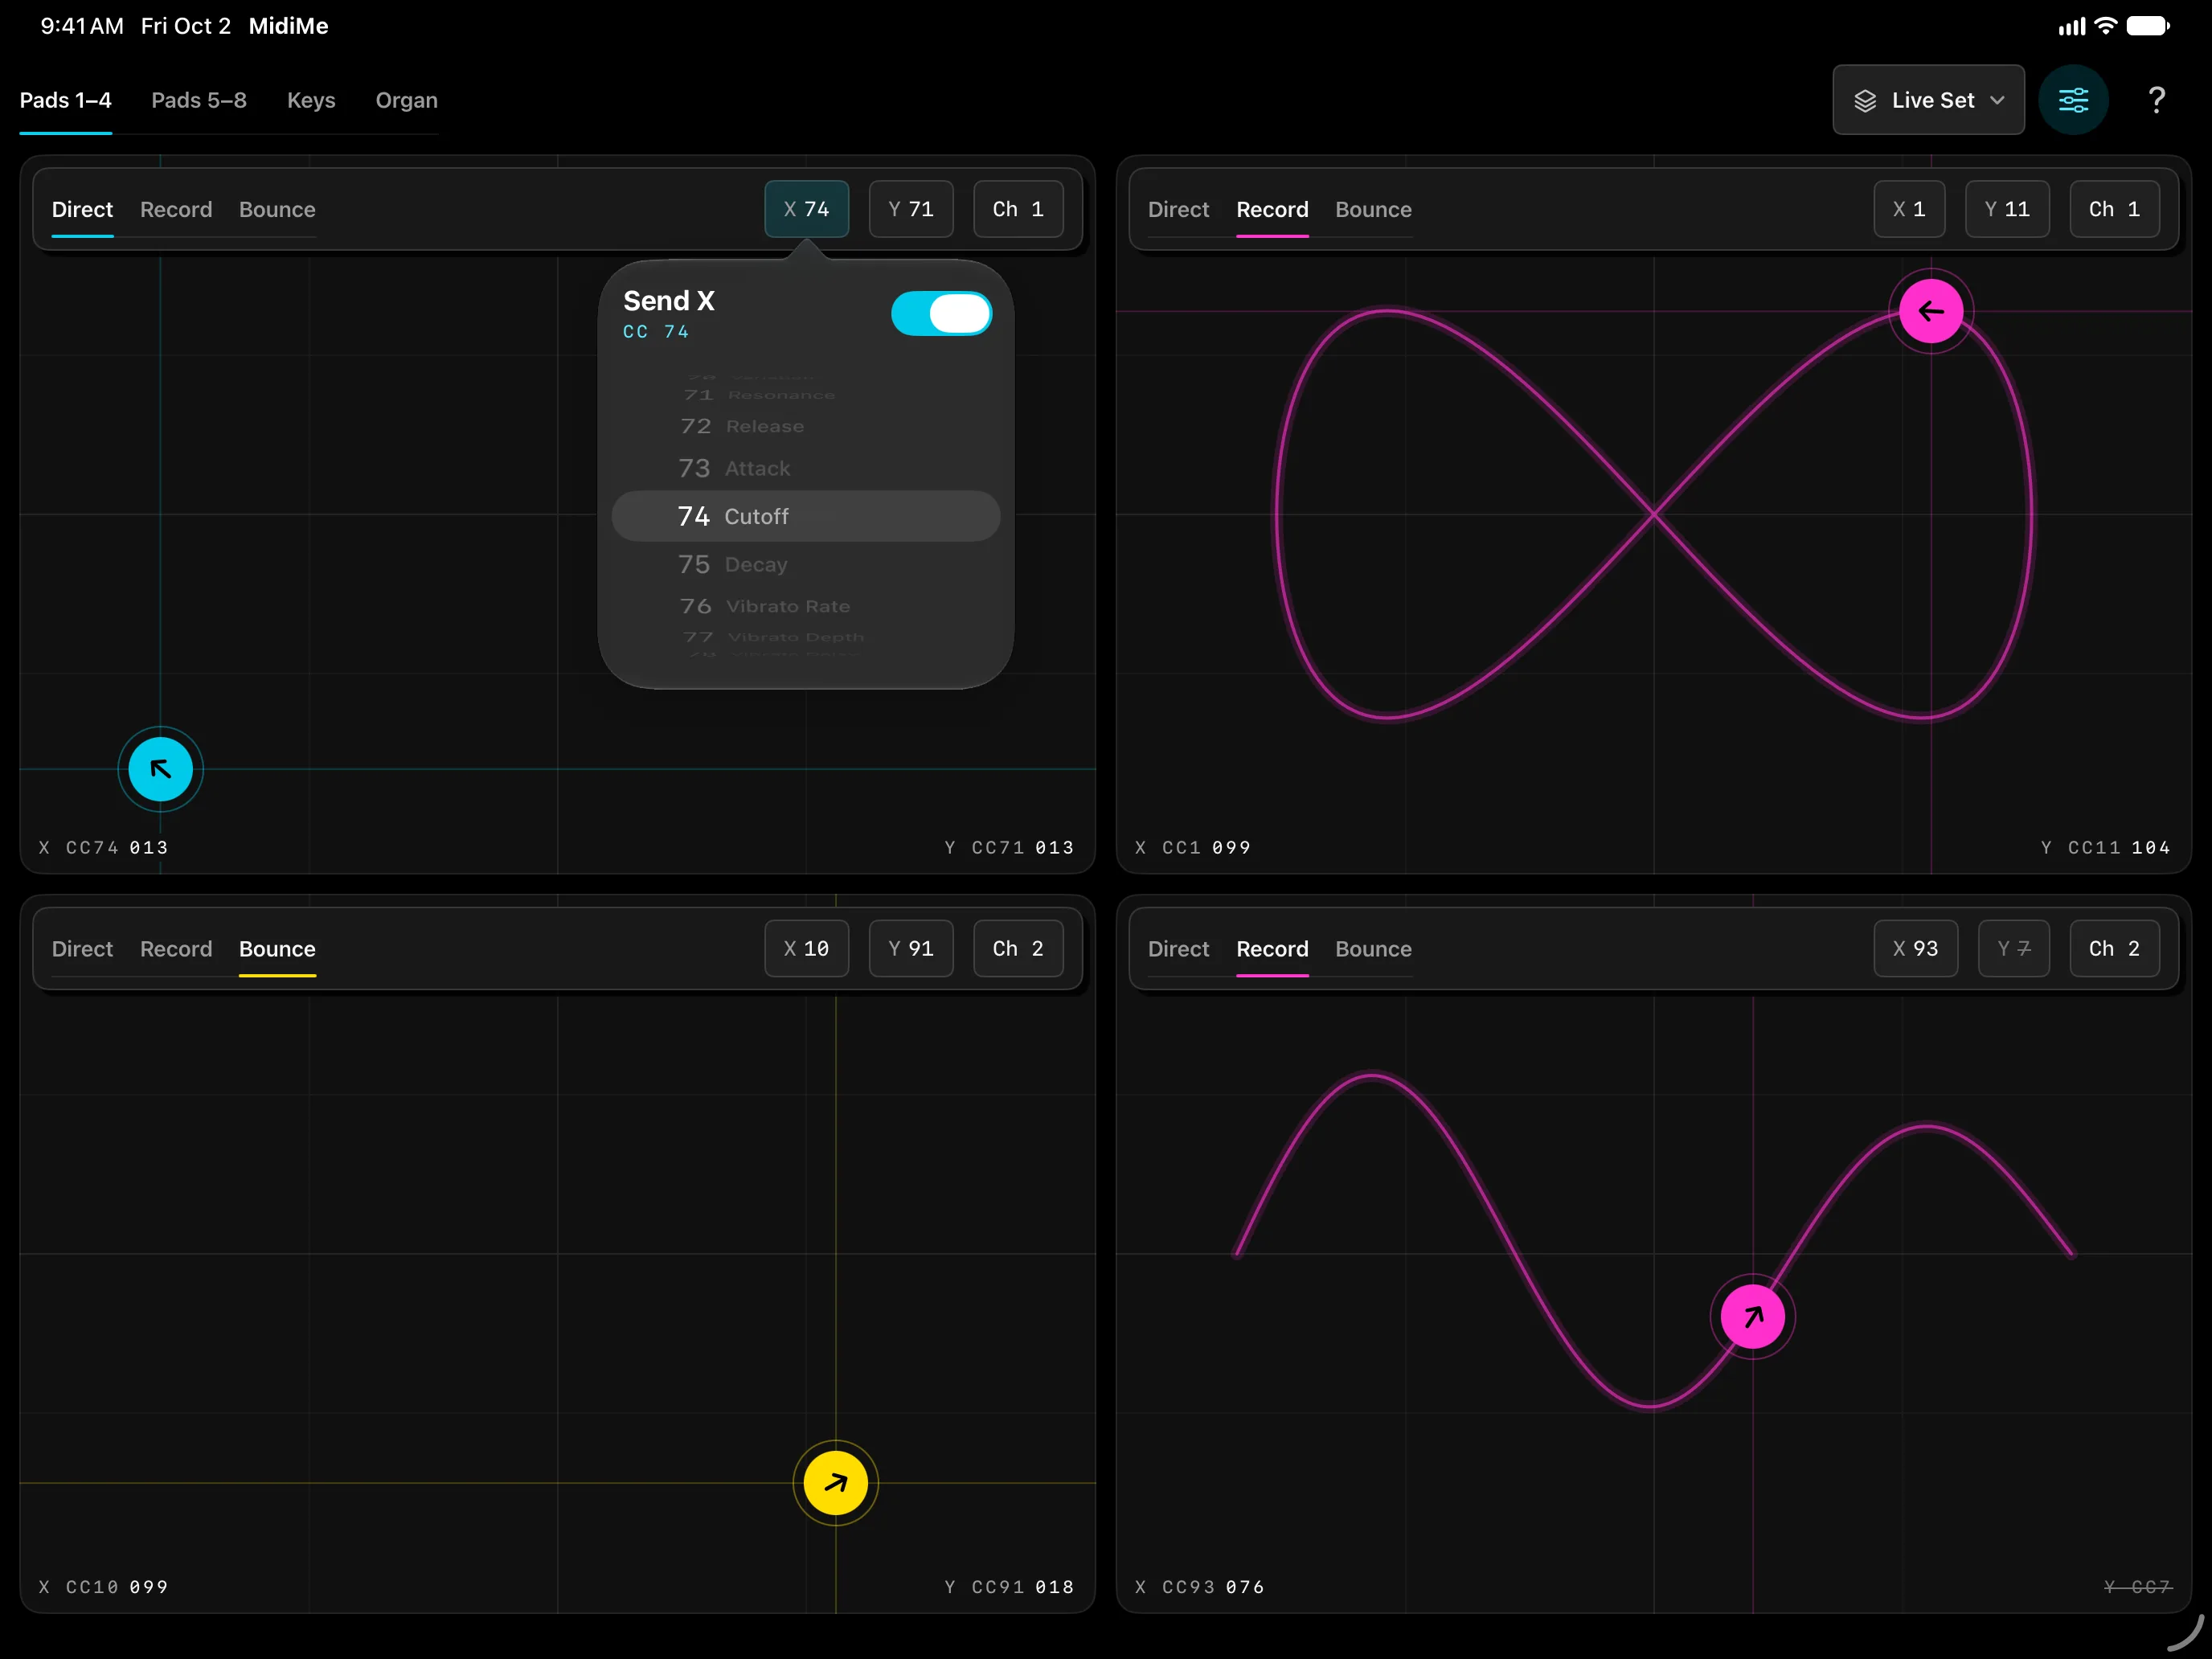
Task: Click the X CC93 076 readout
Action: click(x=1200, y=1586)
